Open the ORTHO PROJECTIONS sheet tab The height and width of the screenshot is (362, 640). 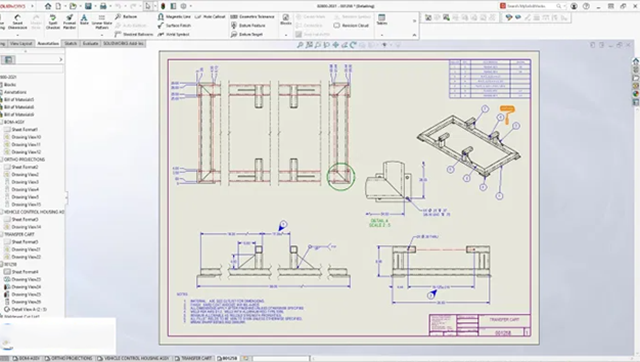69,358
